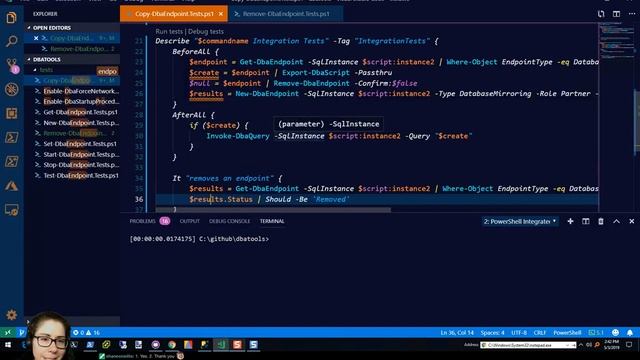The height and width of the screenshot is (360, 640).
Task: Open the Windows Start menu
Action: click(8, 345)
